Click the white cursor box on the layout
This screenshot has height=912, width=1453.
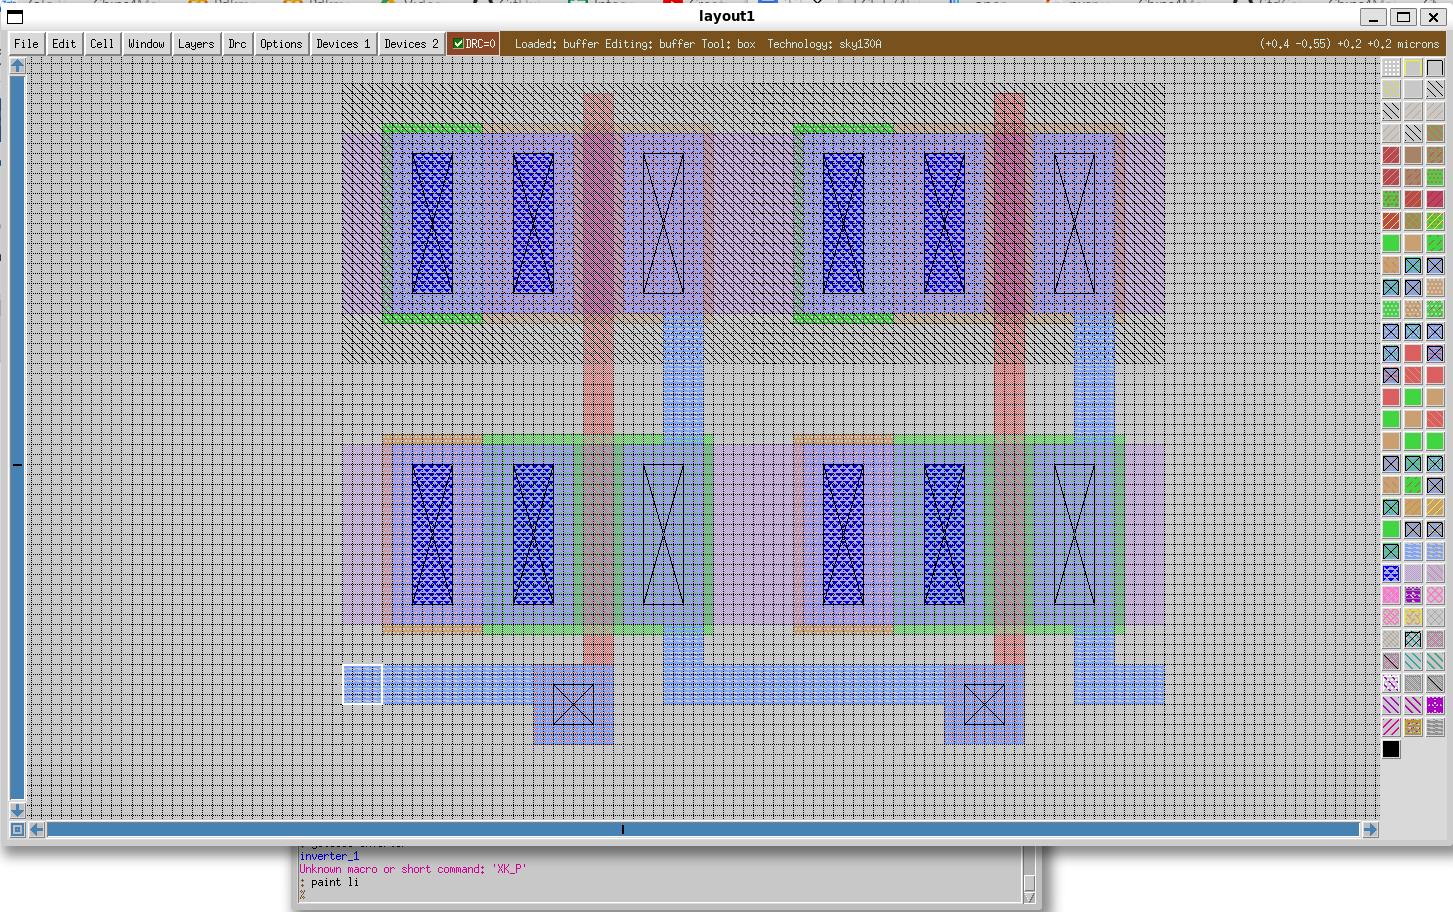click(363, 684)
